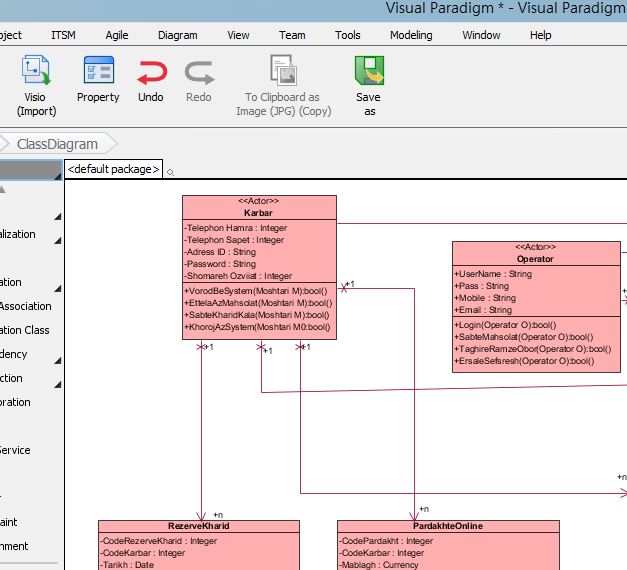Open the Agile menu

[117, 35]
